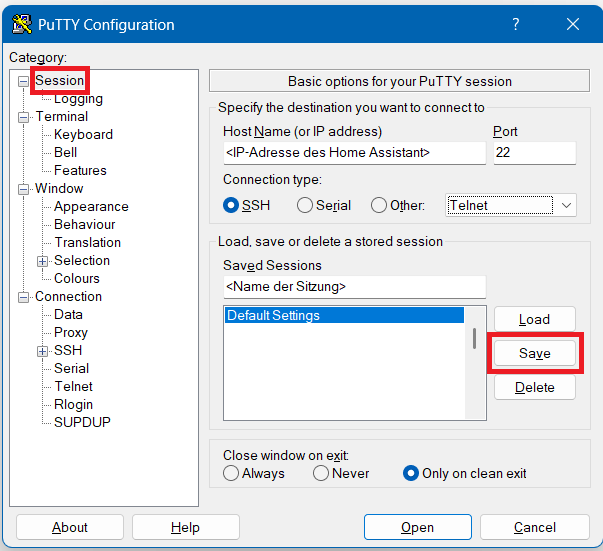The image size is (603, 551).
Task: Expand the Selection tree node
Action: (x=43, y=261)
